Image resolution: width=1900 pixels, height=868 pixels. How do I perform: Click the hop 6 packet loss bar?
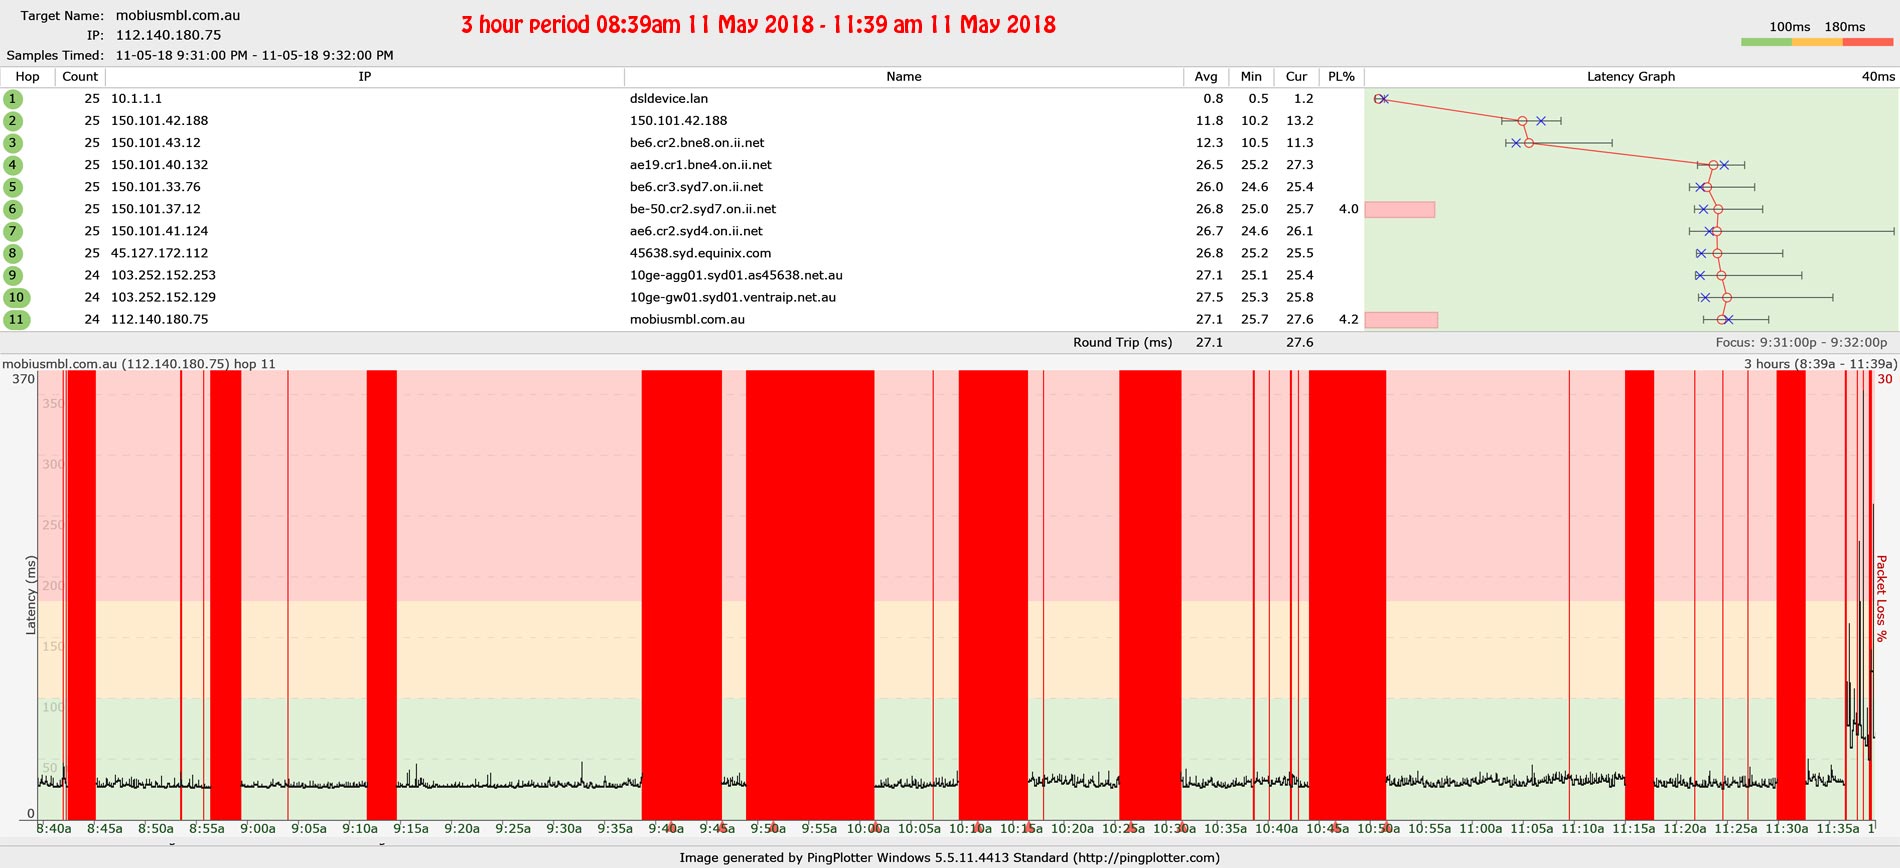[1400, 209]
